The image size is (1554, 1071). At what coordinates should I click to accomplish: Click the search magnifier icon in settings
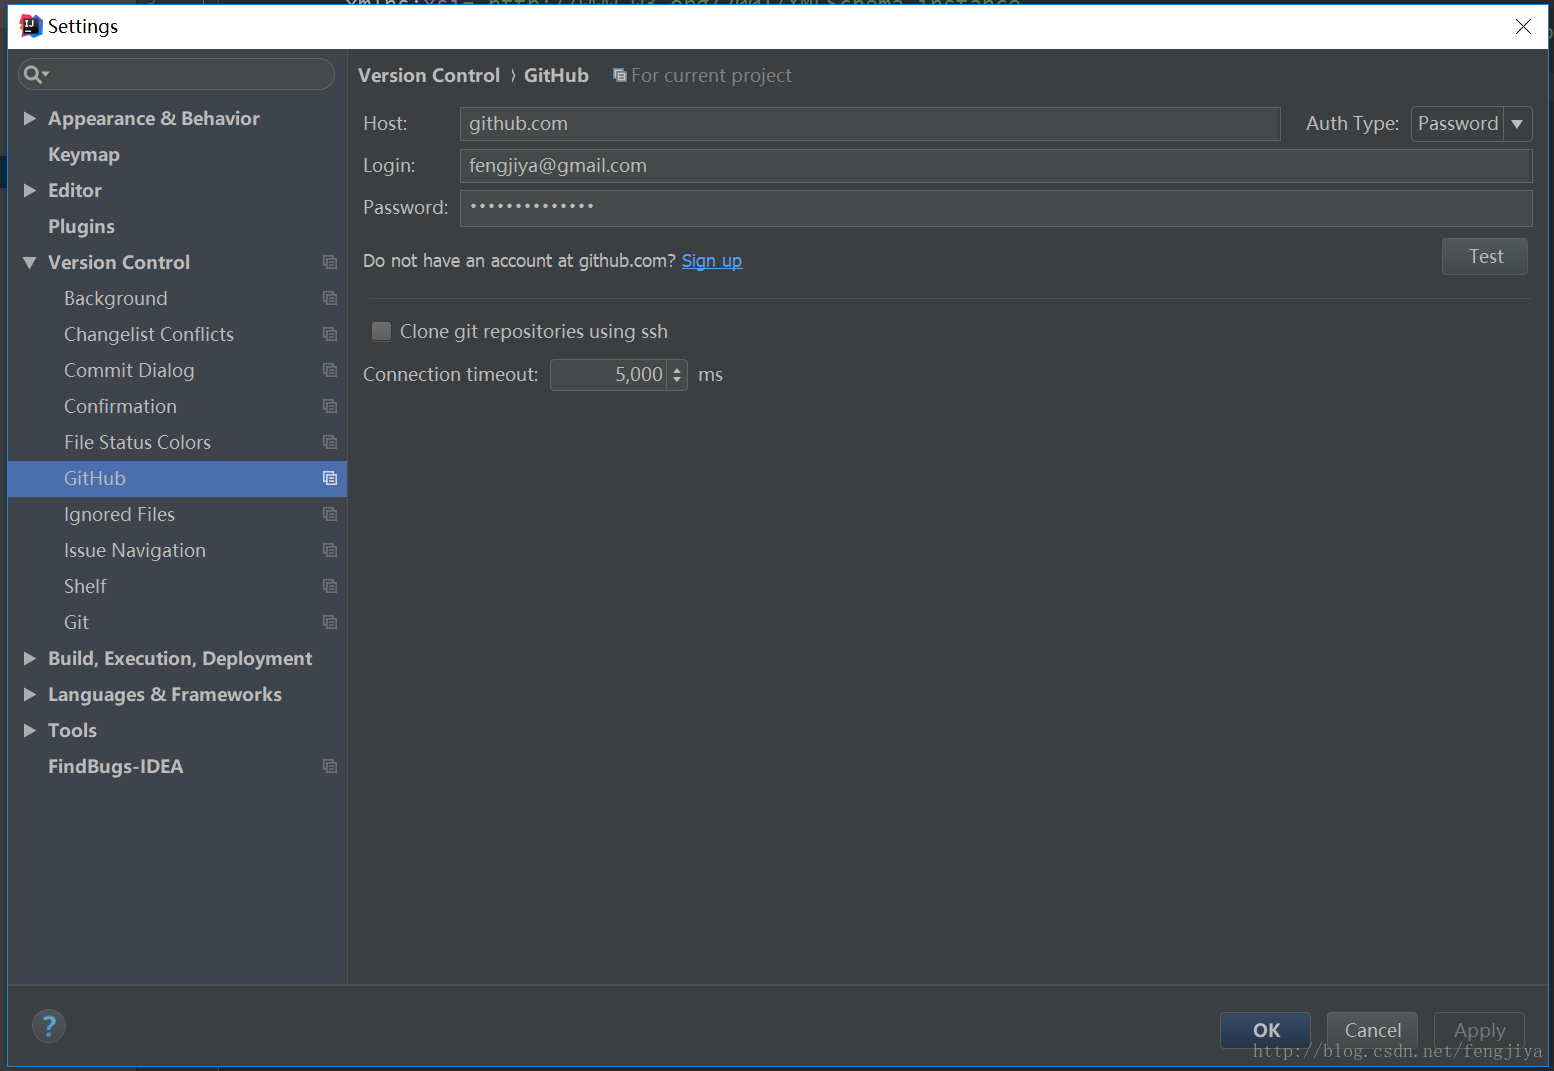point(35,74)
